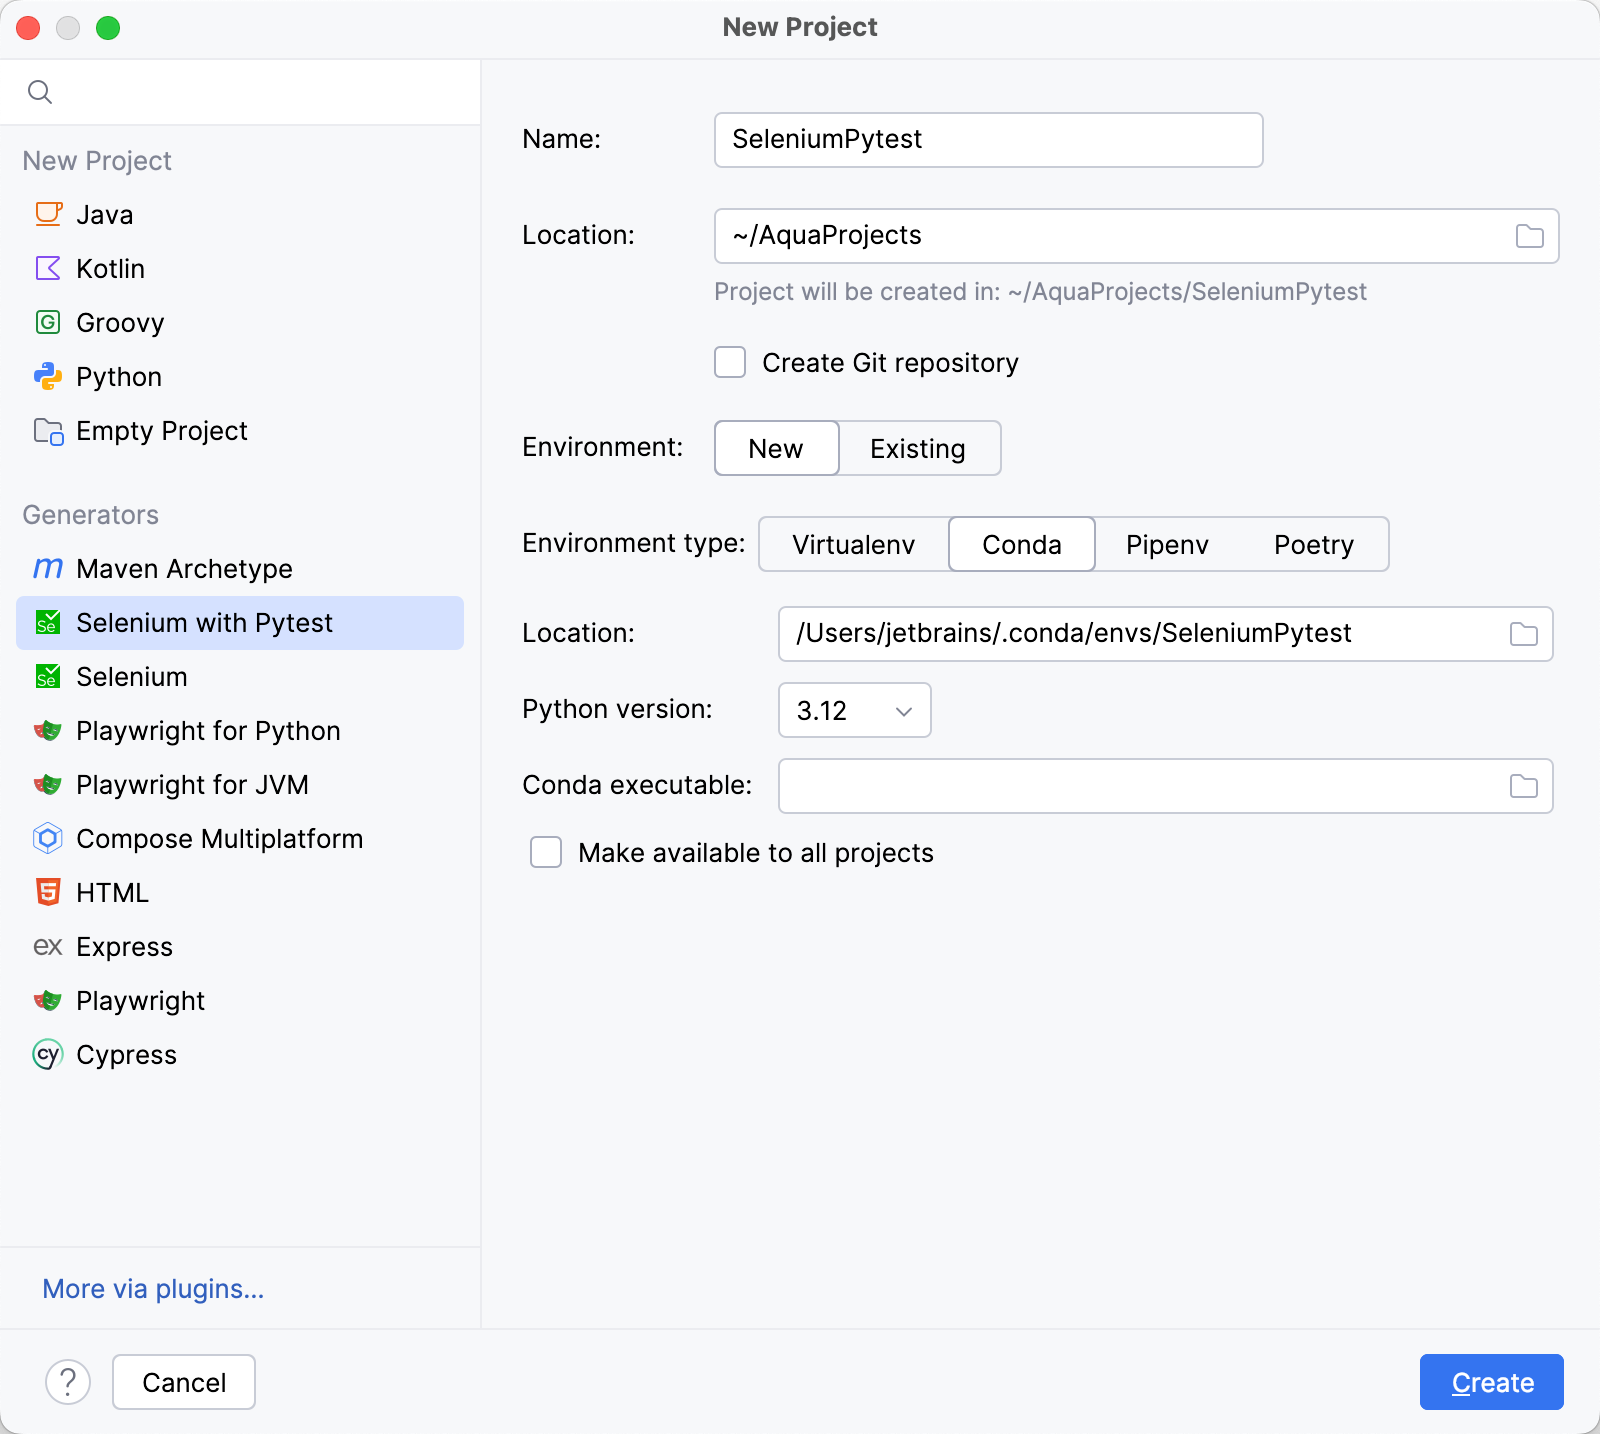Select the plain Playwright generator

pyautogui.click(x=240, y=1000)
